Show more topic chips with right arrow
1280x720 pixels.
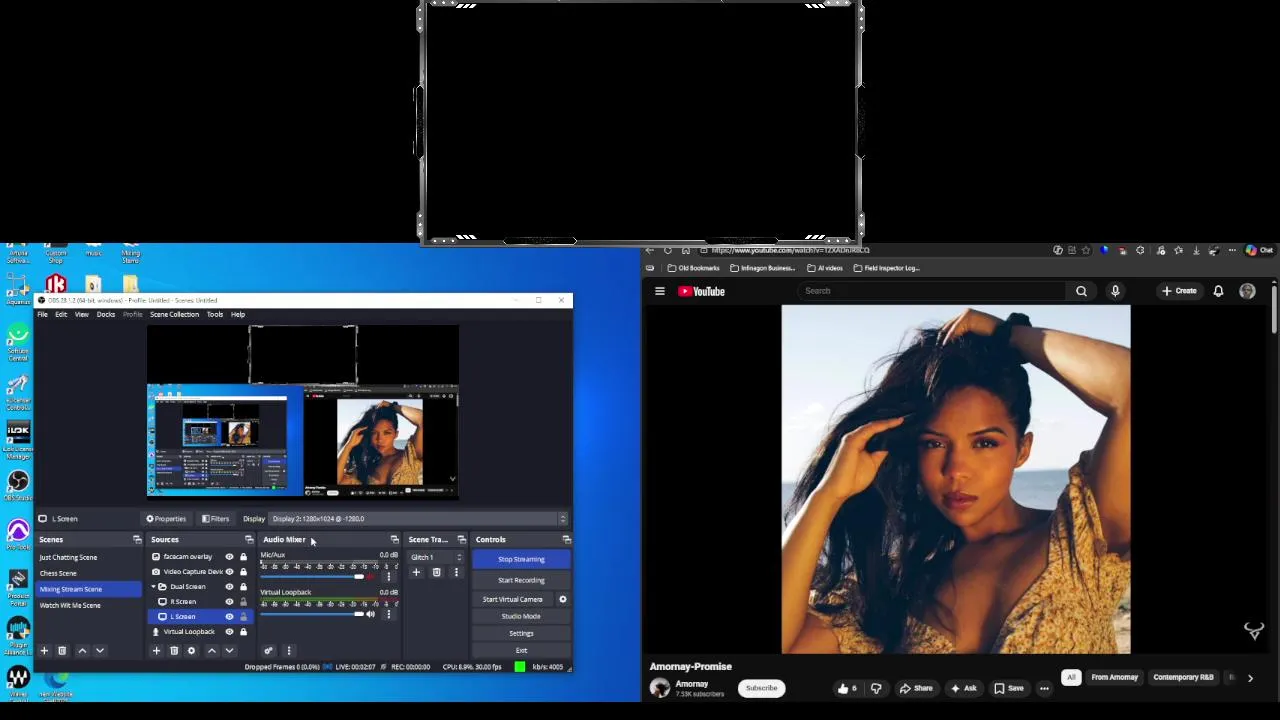click(x=1250, y=678)
